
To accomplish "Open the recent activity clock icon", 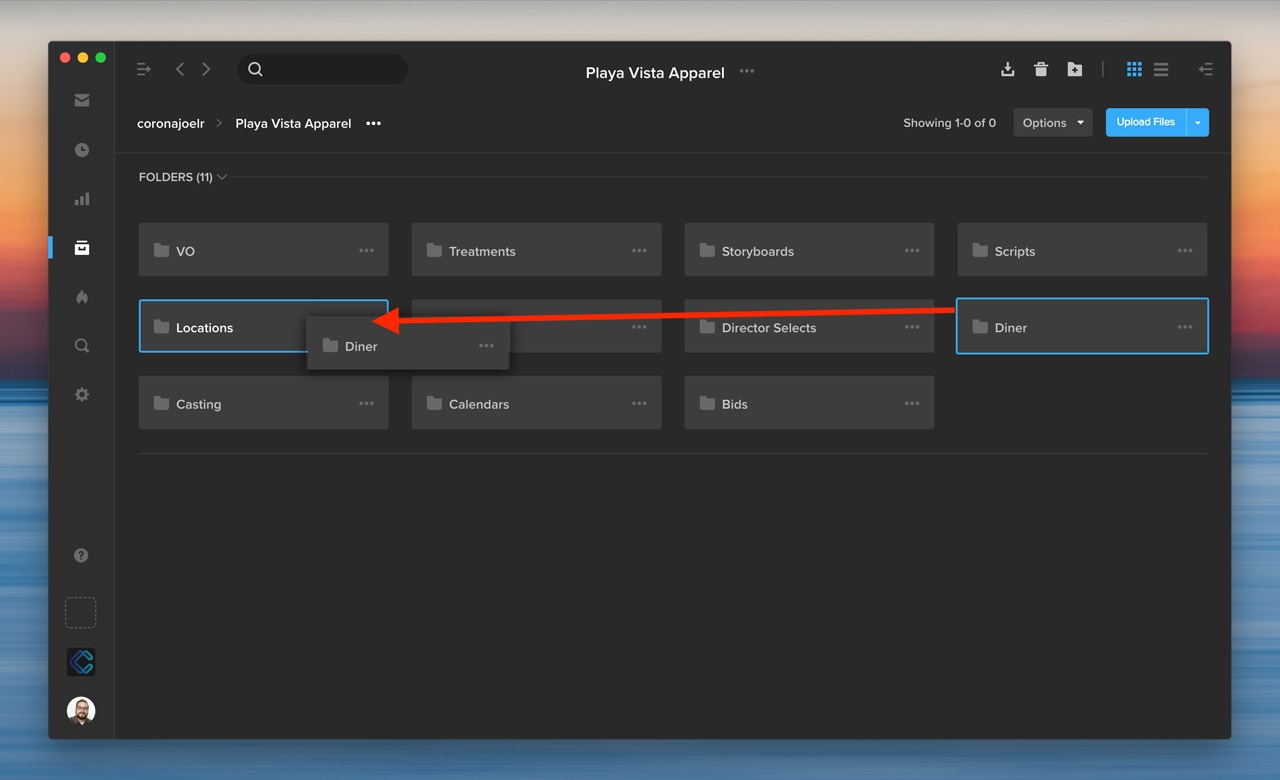I will pyautogui.click(x=82, y=150).
